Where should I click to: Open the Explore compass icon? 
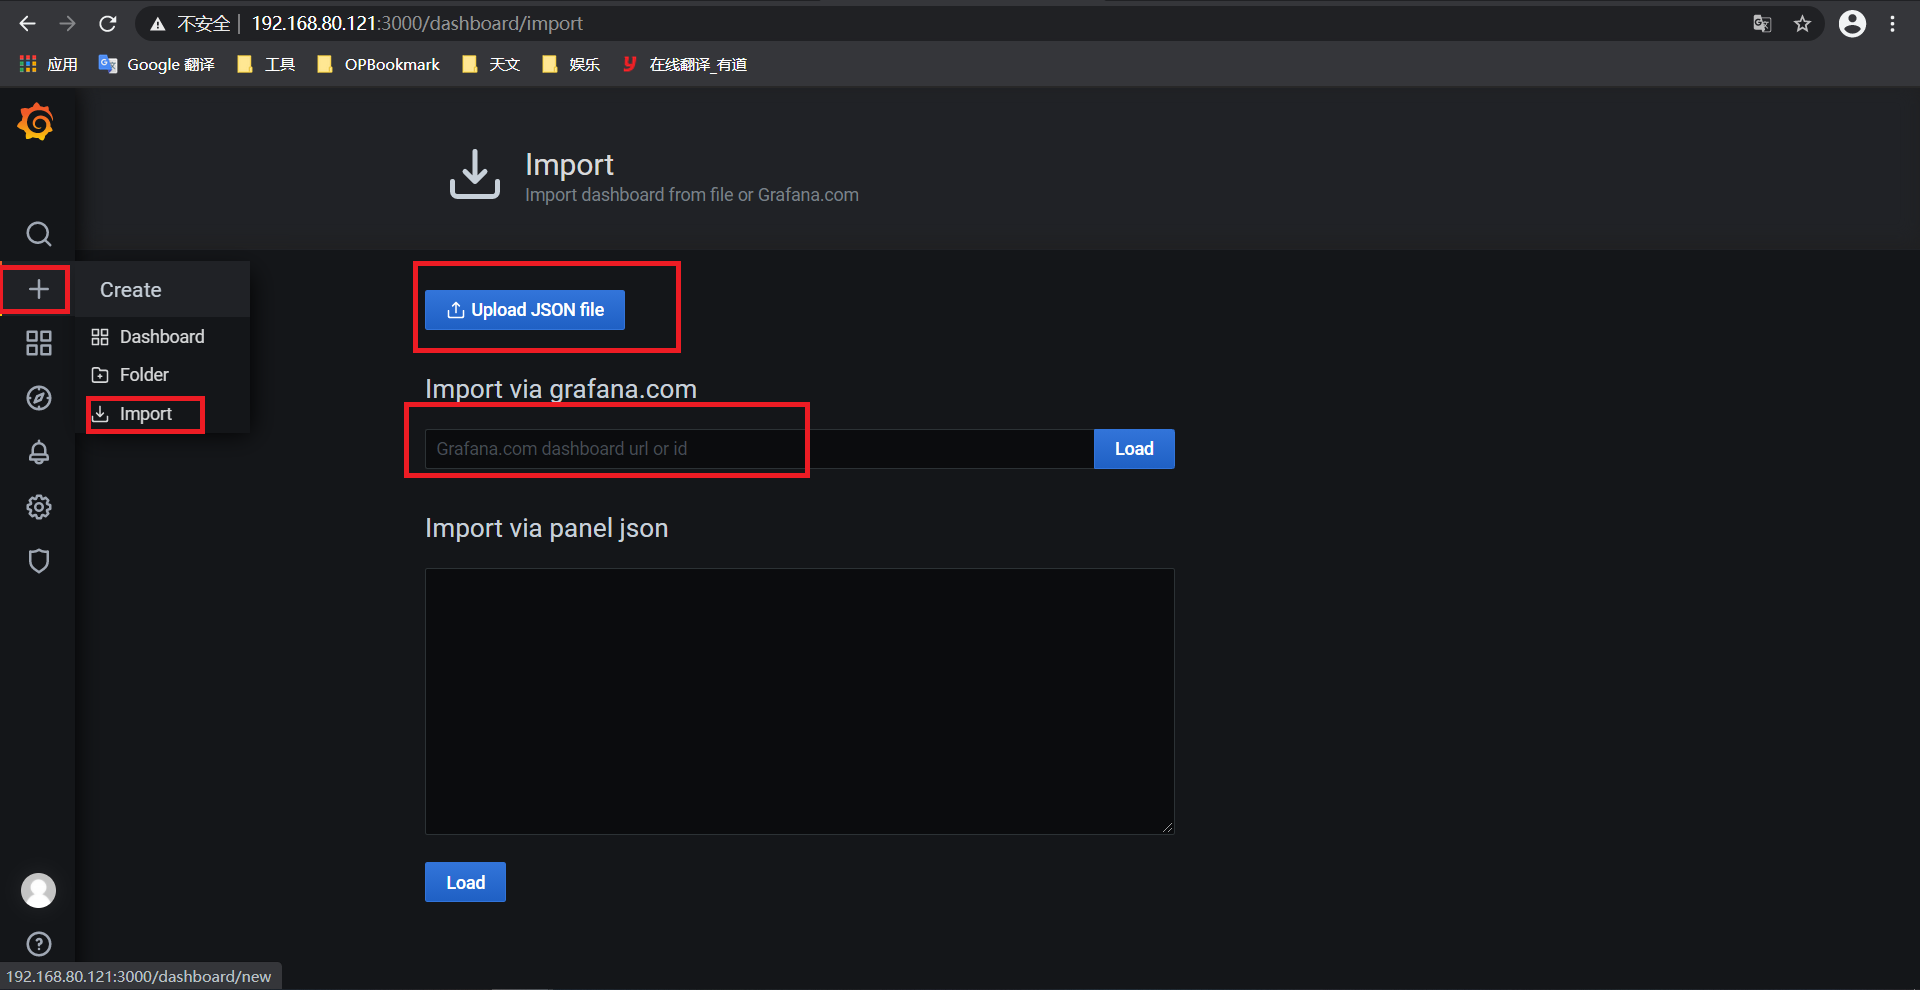pyautogui.click(x=38, y=398)
